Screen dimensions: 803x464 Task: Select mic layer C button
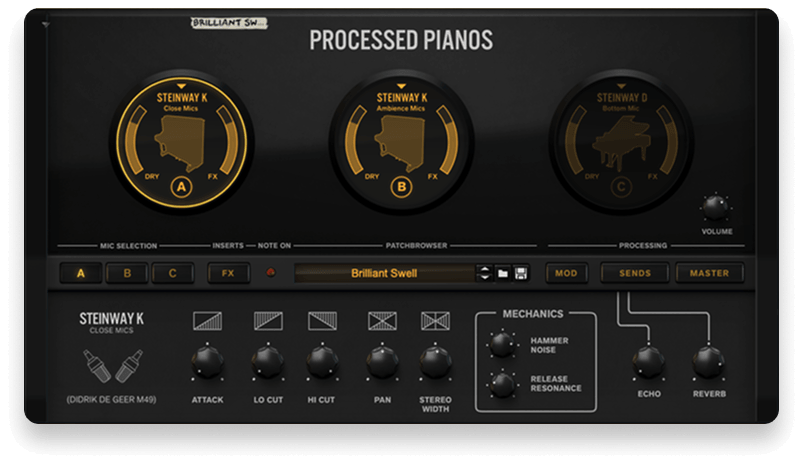(173, 273)
